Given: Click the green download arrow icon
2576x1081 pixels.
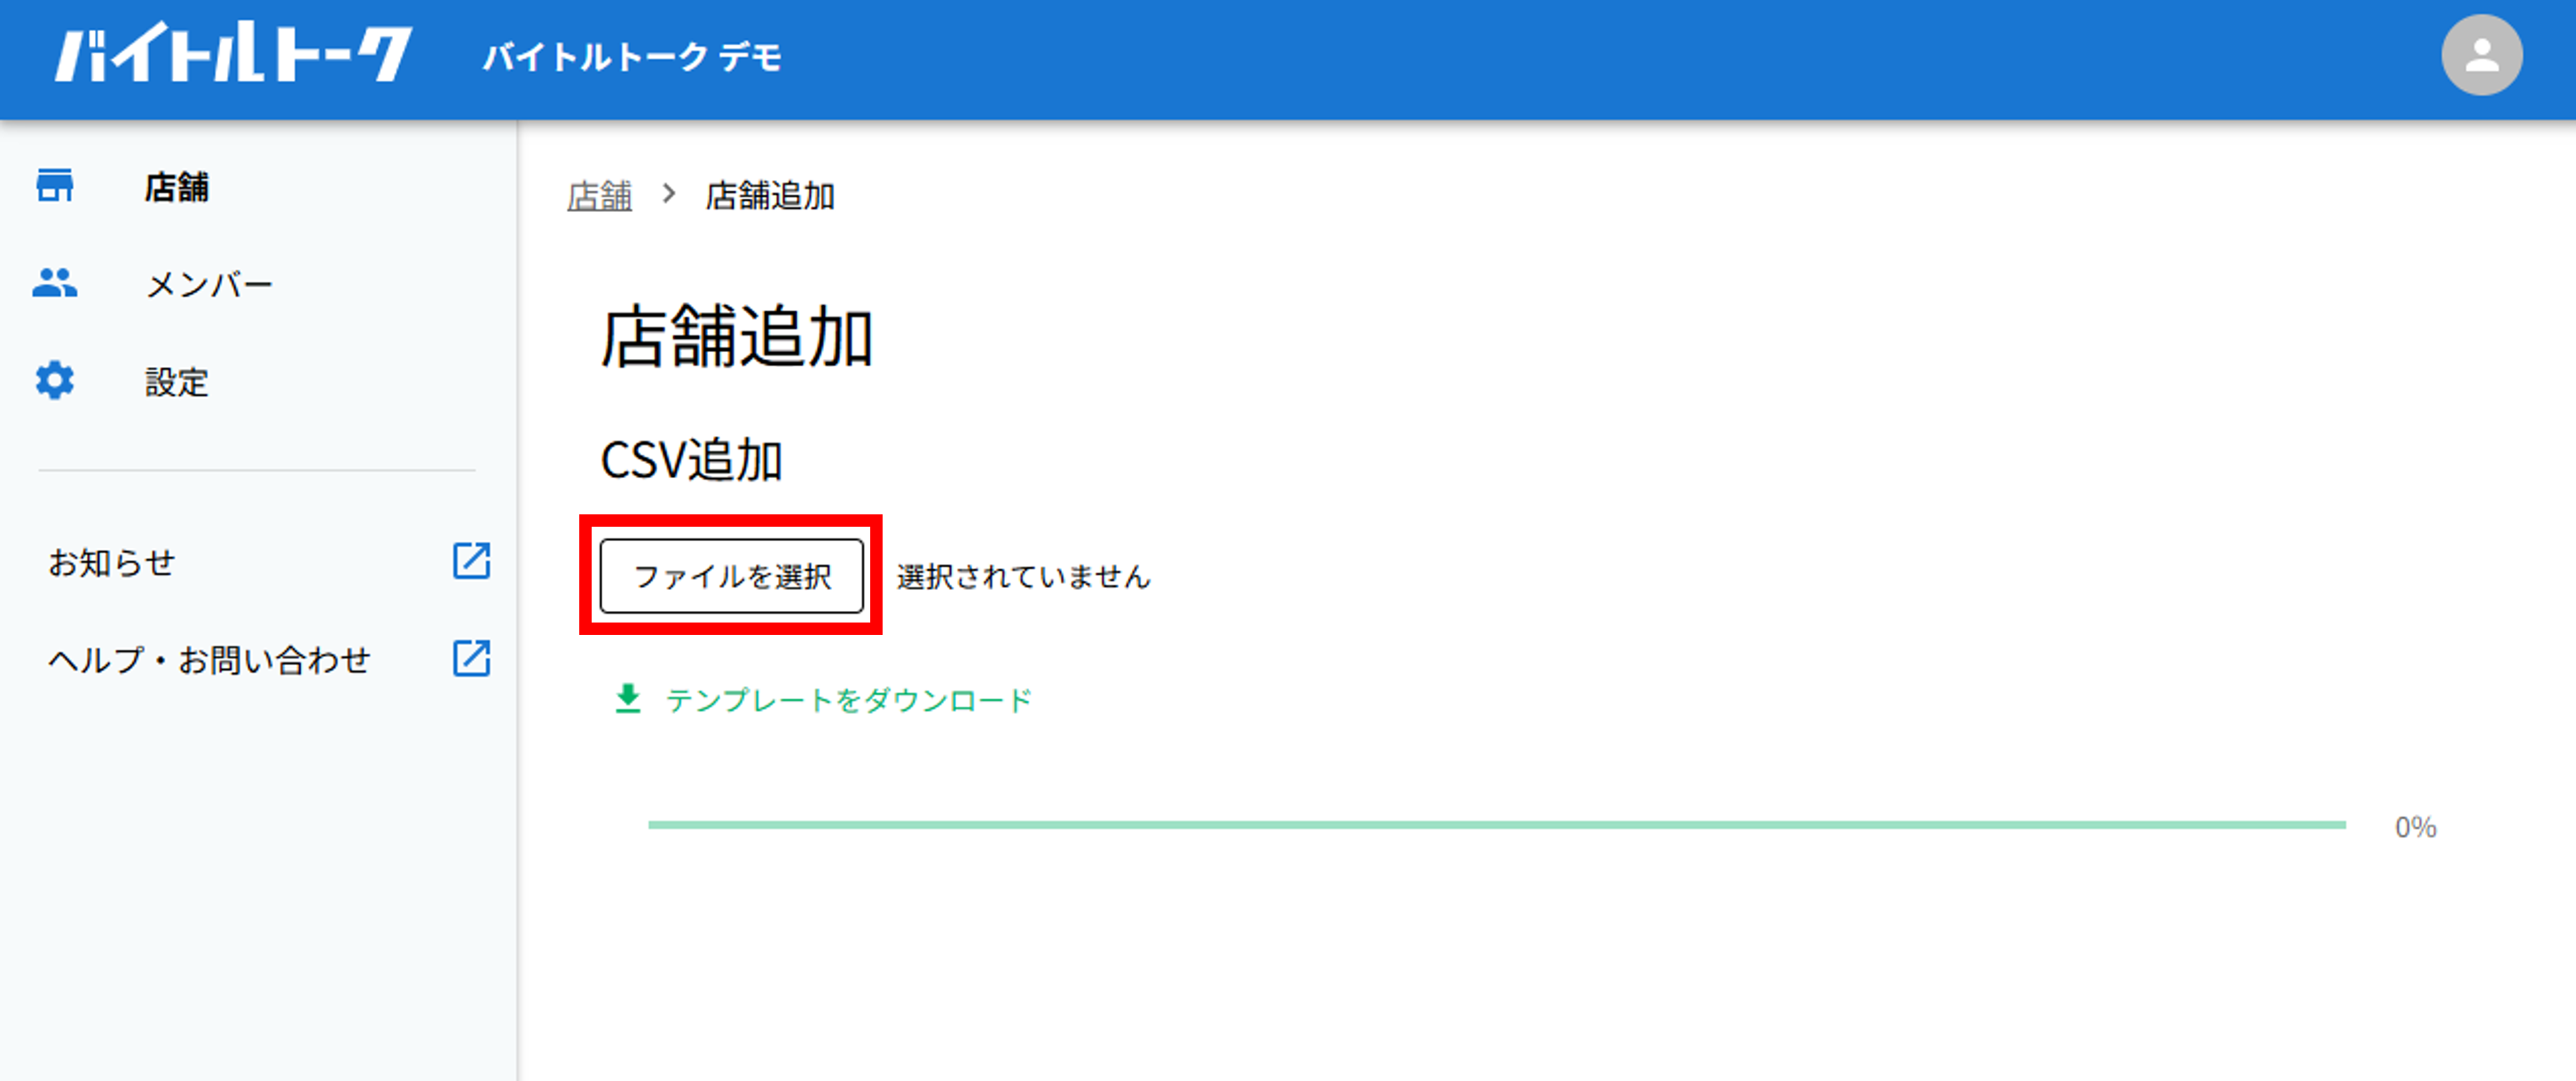Looking at the screenshot, I should (628, 699).
